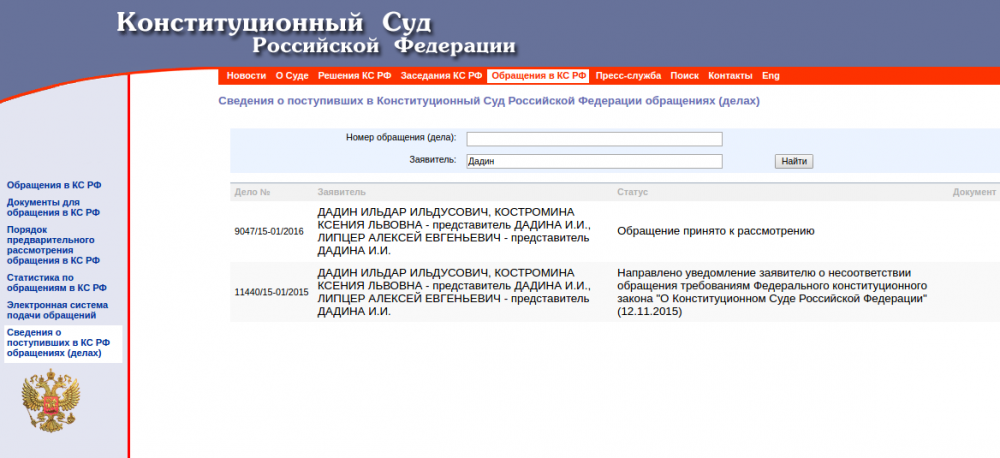
Task: Open the Новости menu item
Action: click(x=246, y=76)
